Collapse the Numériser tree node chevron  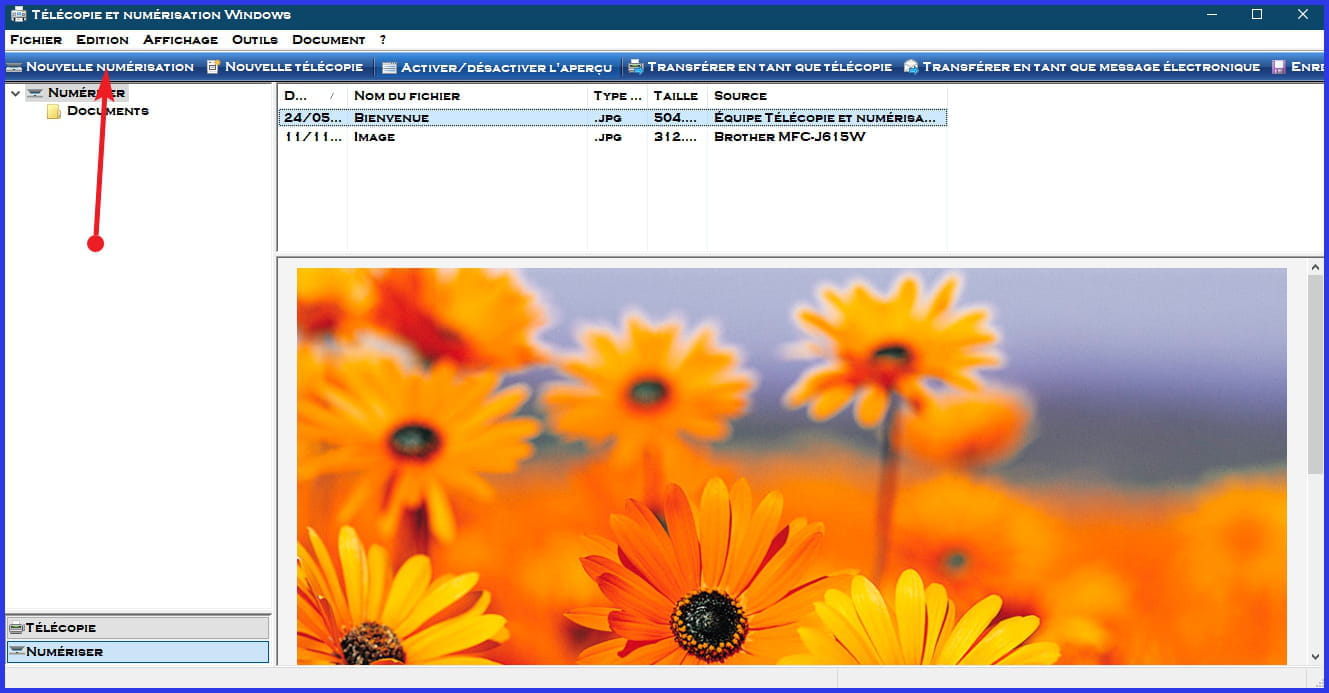pos(15,93)
